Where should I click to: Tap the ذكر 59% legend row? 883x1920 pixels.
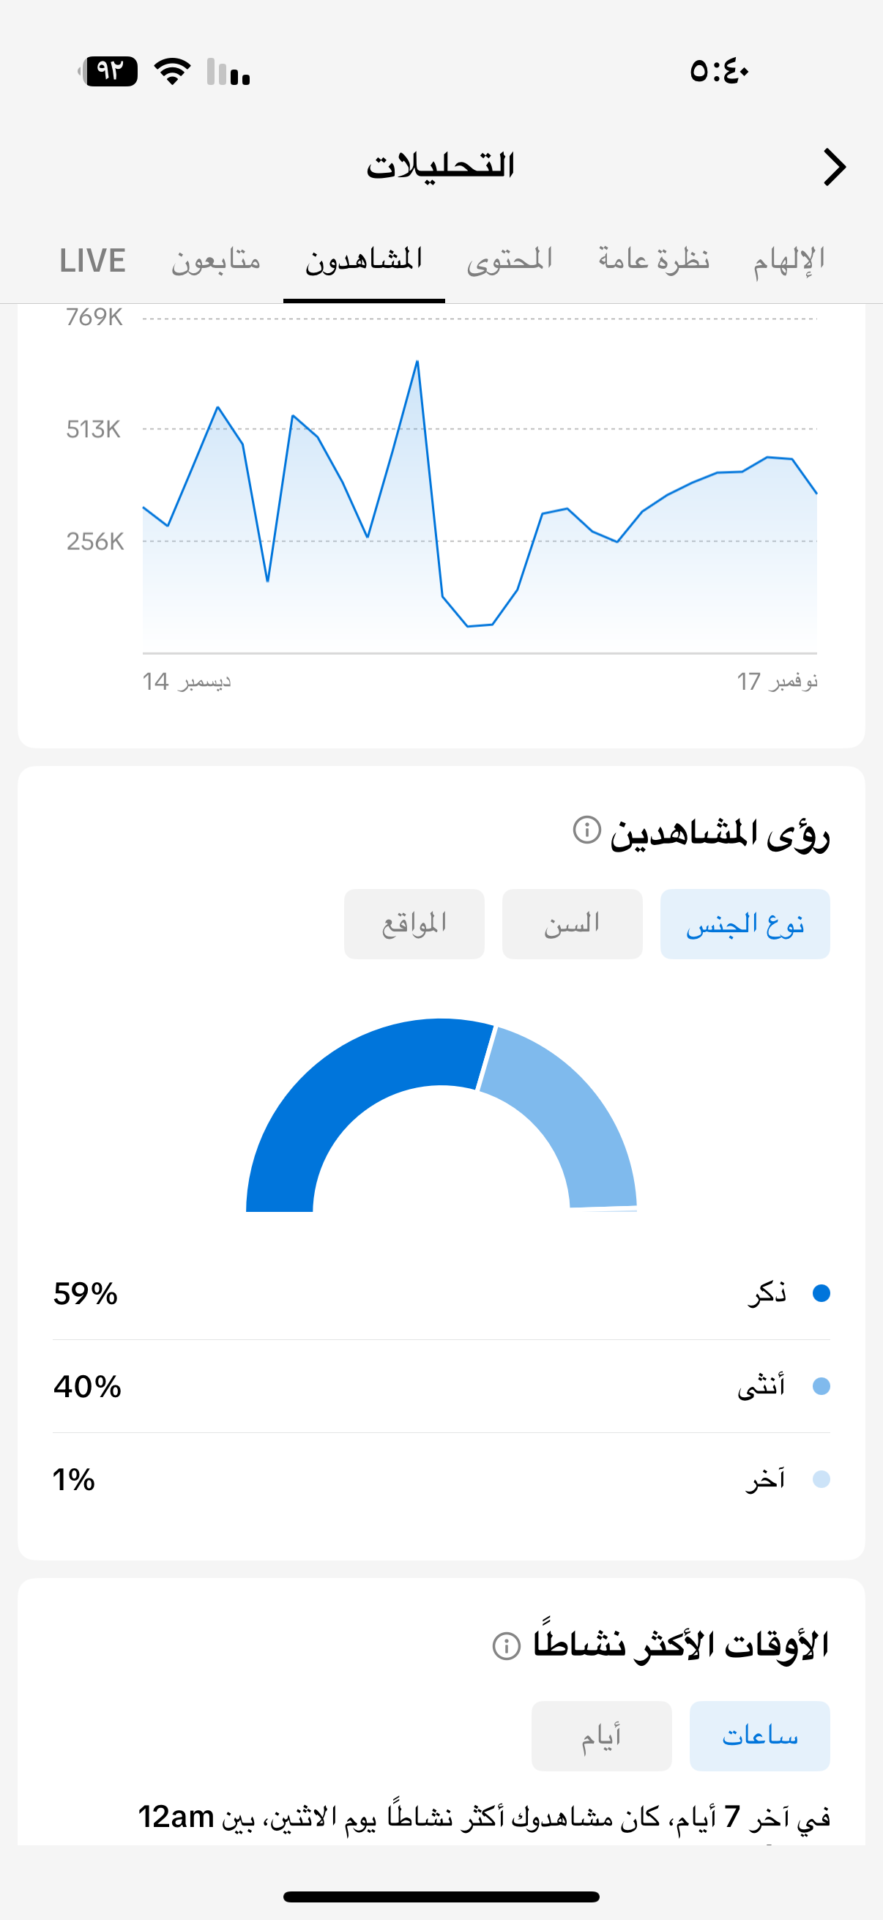[441, 1294]
